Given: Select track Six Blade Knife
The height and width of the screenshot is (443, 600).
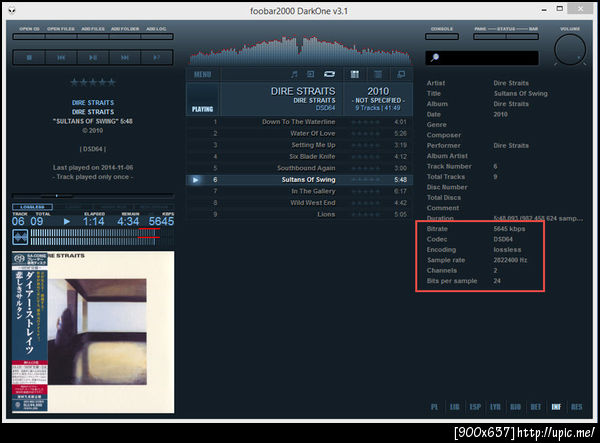Looking at the screenshot, I should coord(299,156).
